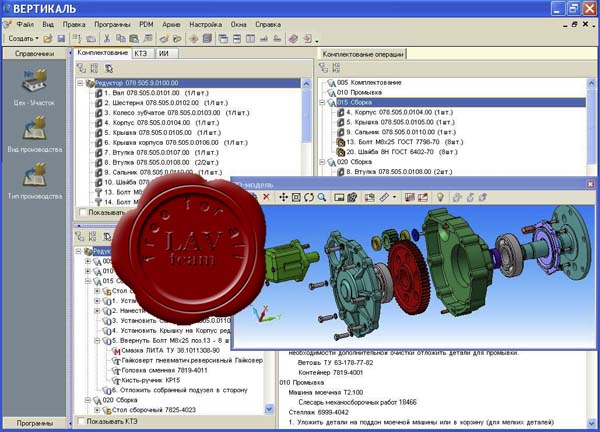
Task: Open the main toolbar overflow arrow
Action: tap(317, 40)
